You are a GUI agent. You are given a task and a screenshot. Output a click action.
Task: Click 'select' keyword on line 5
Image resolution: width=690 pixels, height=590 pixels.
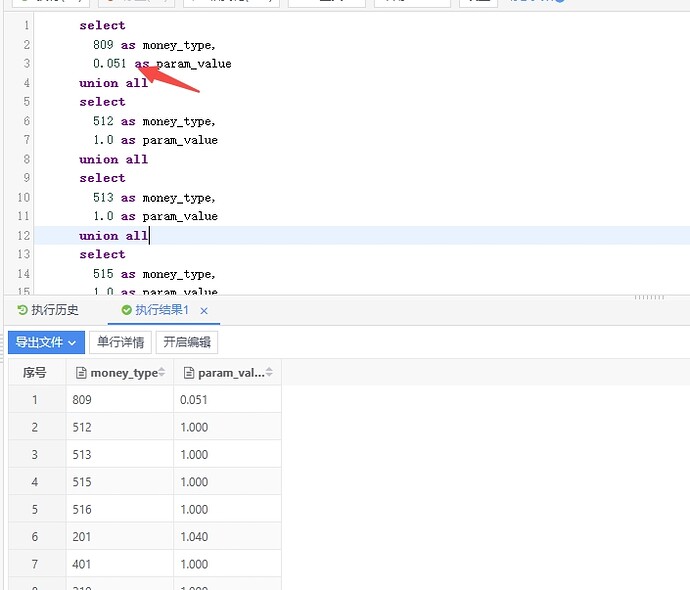102,102
